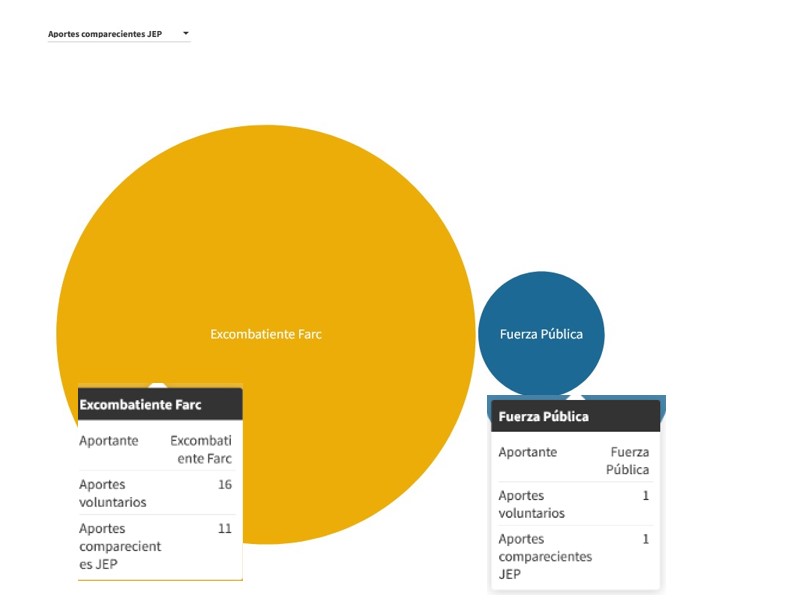
Task: Click Aportes comparecientes JEP value 1 in Fuerza Pública tooltip
Action: (x=645, y=539)
